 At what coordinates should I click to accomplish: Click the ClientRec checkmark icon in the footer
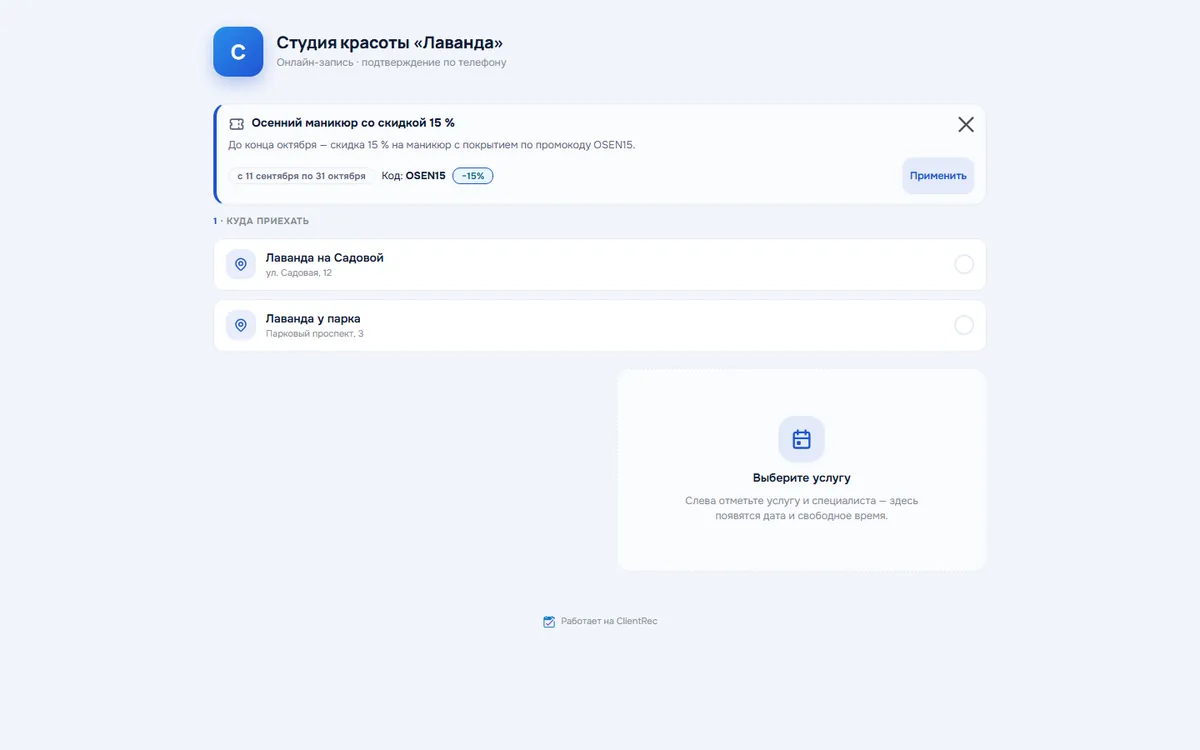tap(549, 621)
